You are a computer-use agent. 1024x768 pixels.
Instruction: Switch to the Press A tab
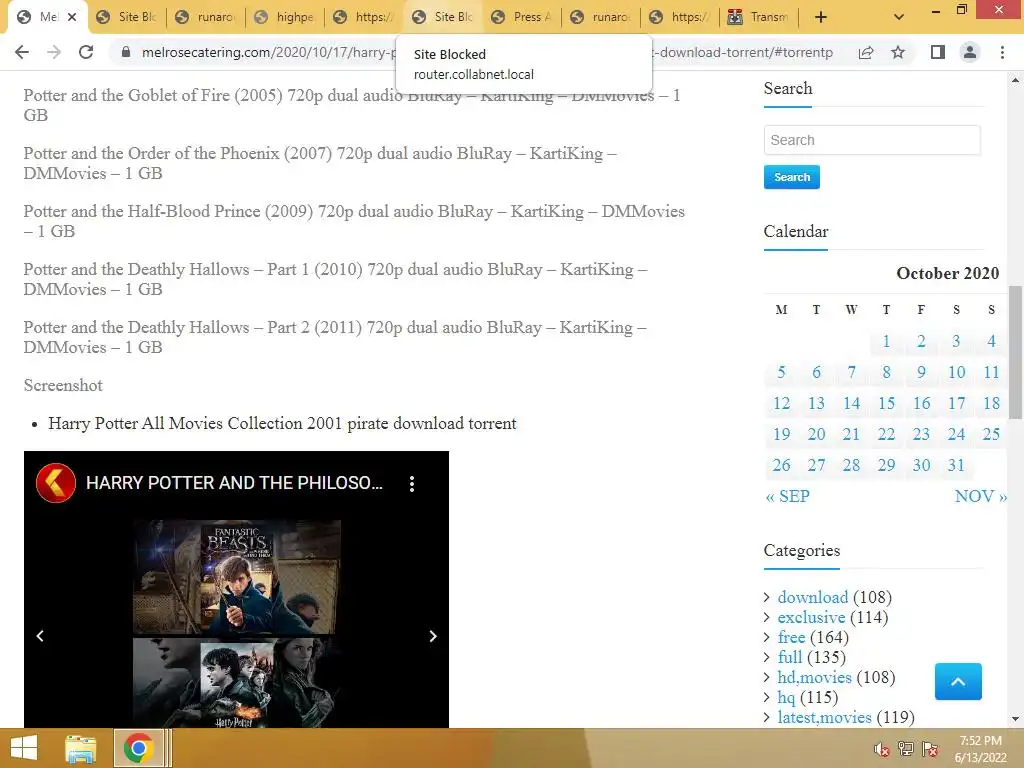[x=522, y=17]
